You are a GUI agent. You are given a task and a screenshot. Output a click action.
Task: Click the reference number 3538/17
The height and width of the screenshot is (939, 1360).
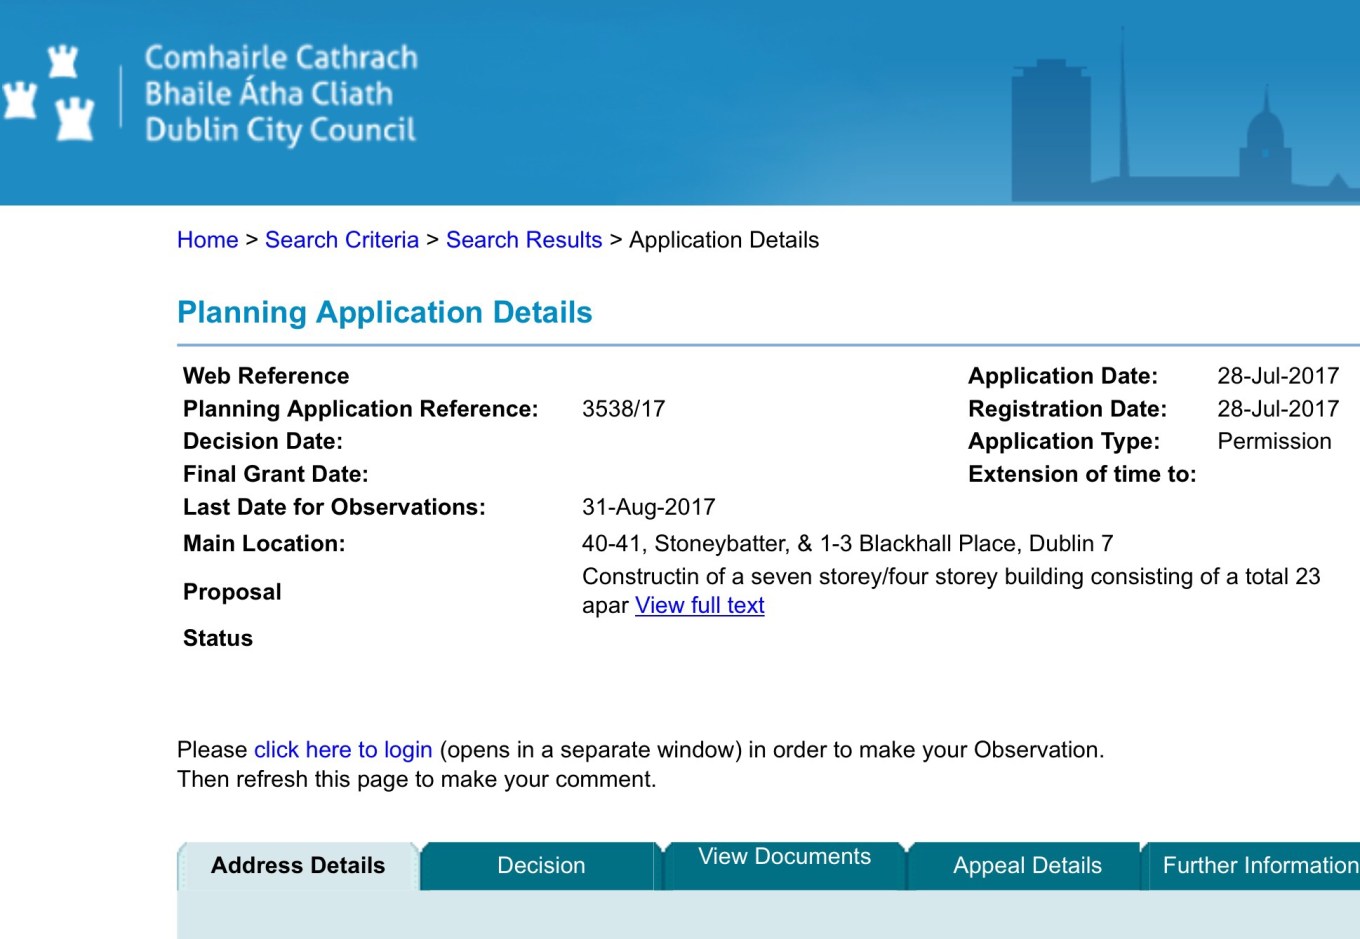623,409
